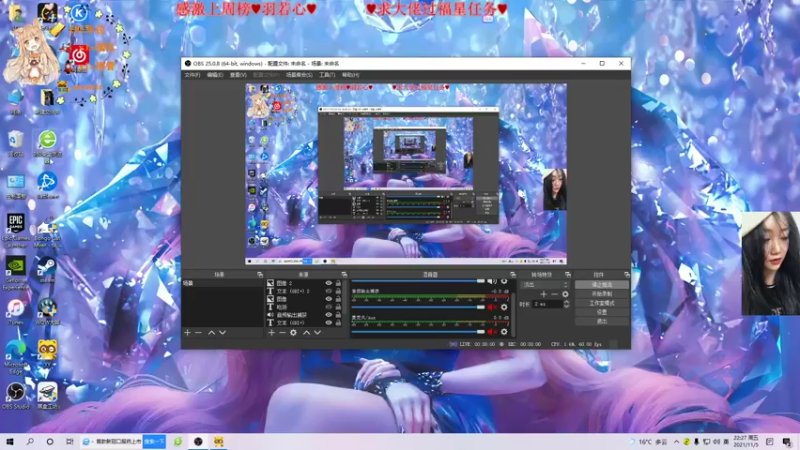Toggle visibility of the 音频输出捕获 source
Screen dimensions: 800x450
(329, 315)
